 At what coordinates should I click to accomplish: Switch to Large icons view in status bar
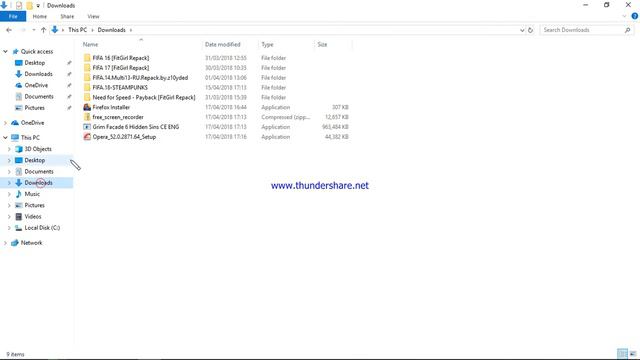point(633,354)
